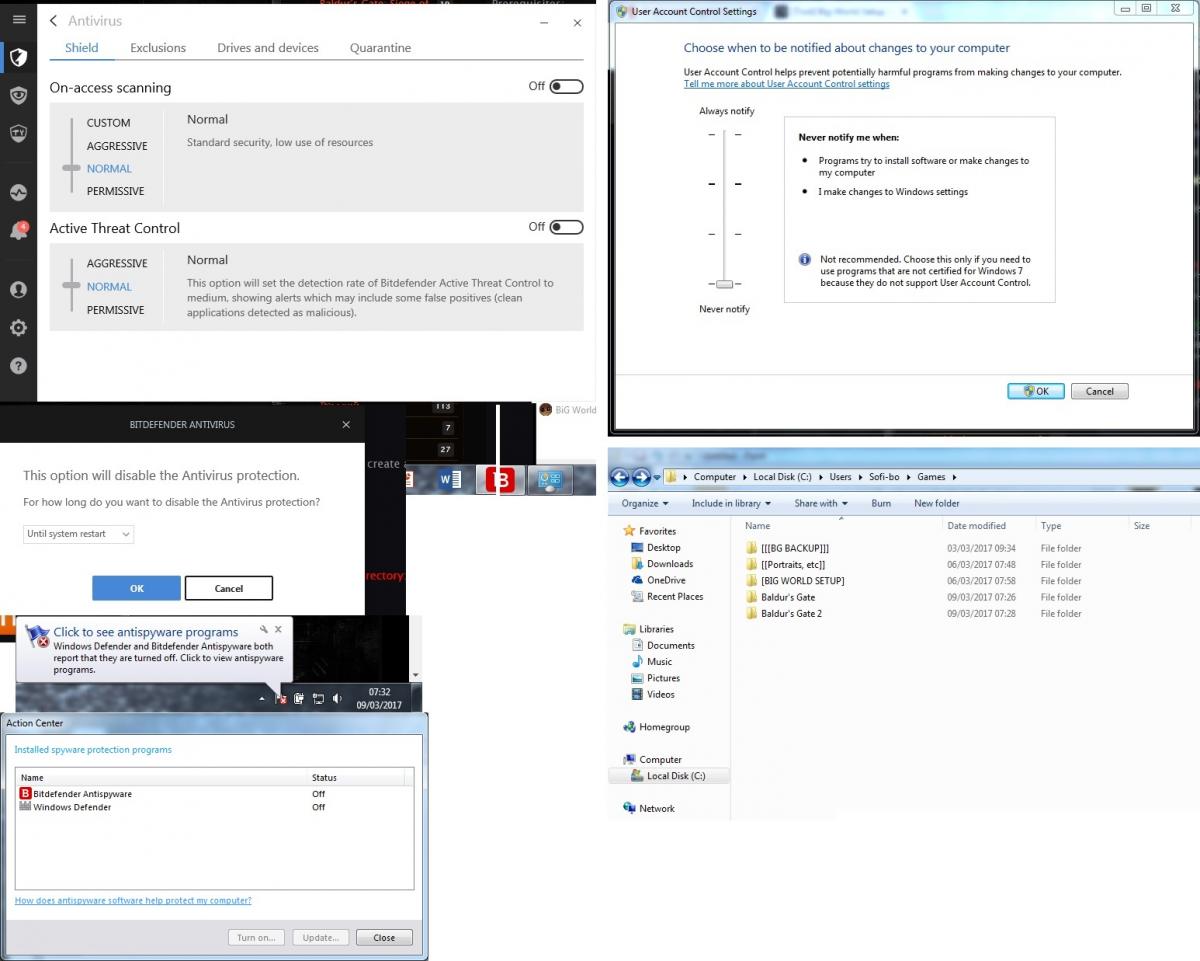
Task: Close the Action Center dialog with Close button
Action: click(x=384, y=938)
